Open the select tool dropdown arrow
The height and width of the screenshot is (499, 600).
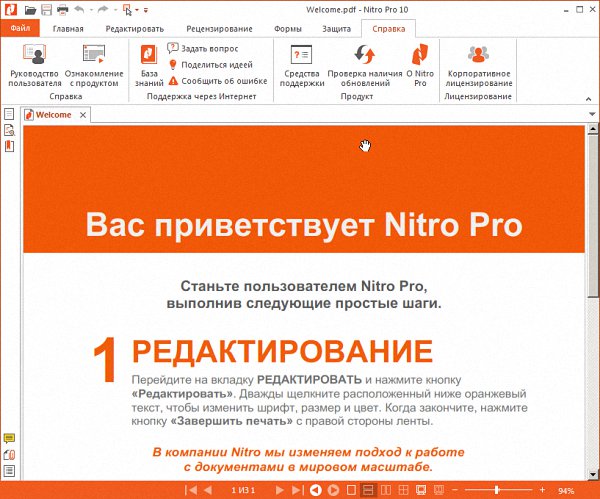pyautogui.click(x=137, y=10)
